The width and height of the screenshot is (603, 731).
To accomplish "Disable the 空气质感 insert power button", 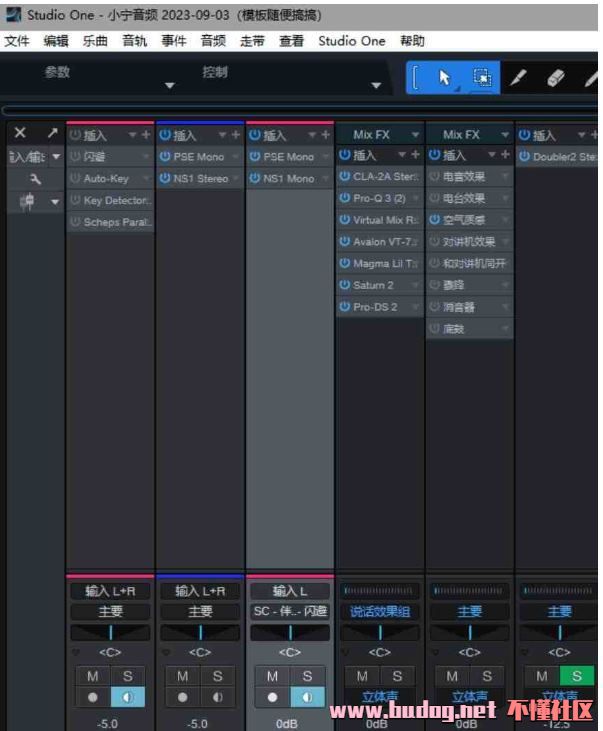I will 434,219.
